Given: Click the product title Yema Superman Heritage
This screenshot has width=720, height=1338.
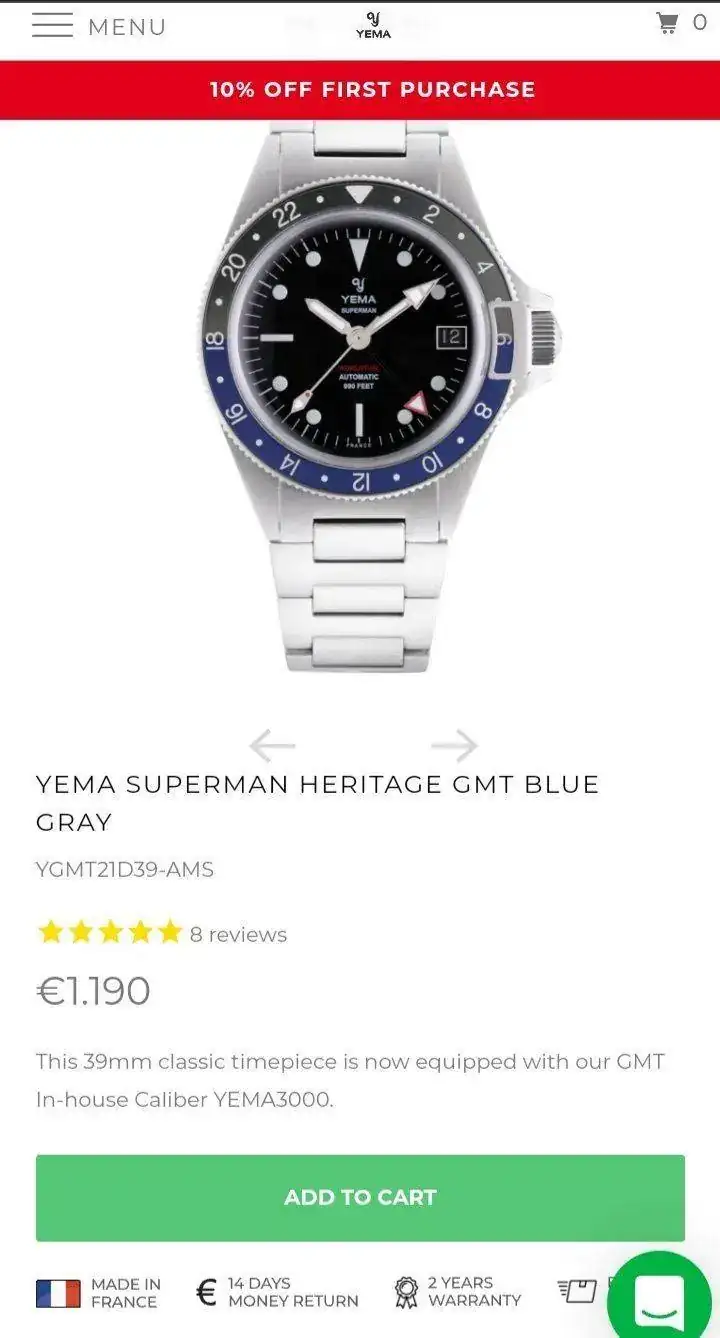Looking at the screenshot, I should click(x=317, y=803).
